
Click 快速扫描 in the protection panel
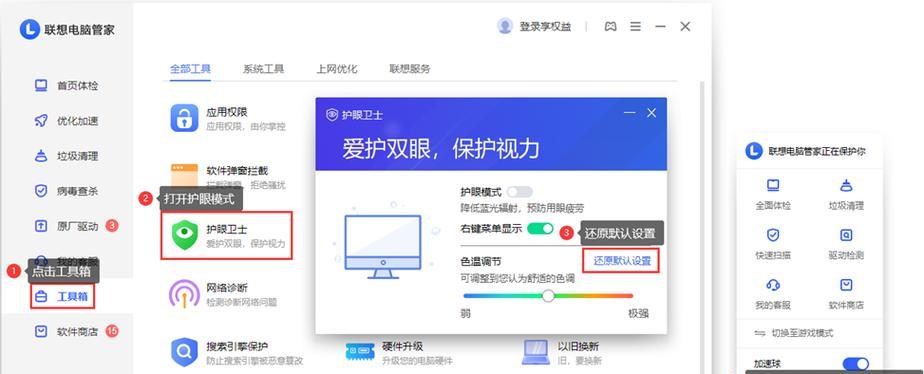click(x=773, y=244)
